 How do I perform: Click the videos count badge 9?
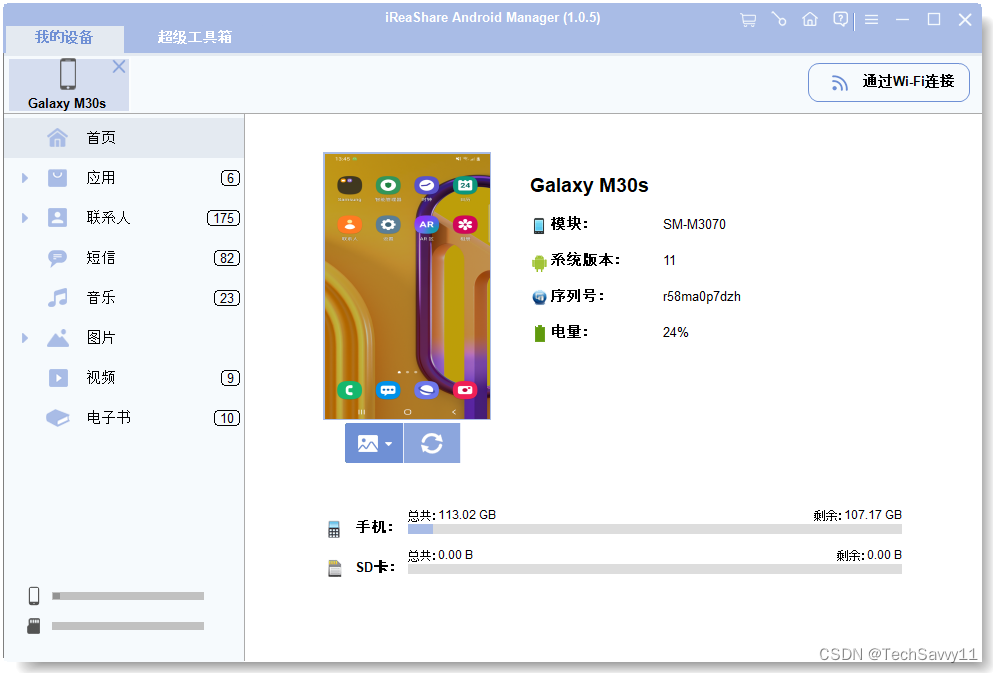click(230, 378)
